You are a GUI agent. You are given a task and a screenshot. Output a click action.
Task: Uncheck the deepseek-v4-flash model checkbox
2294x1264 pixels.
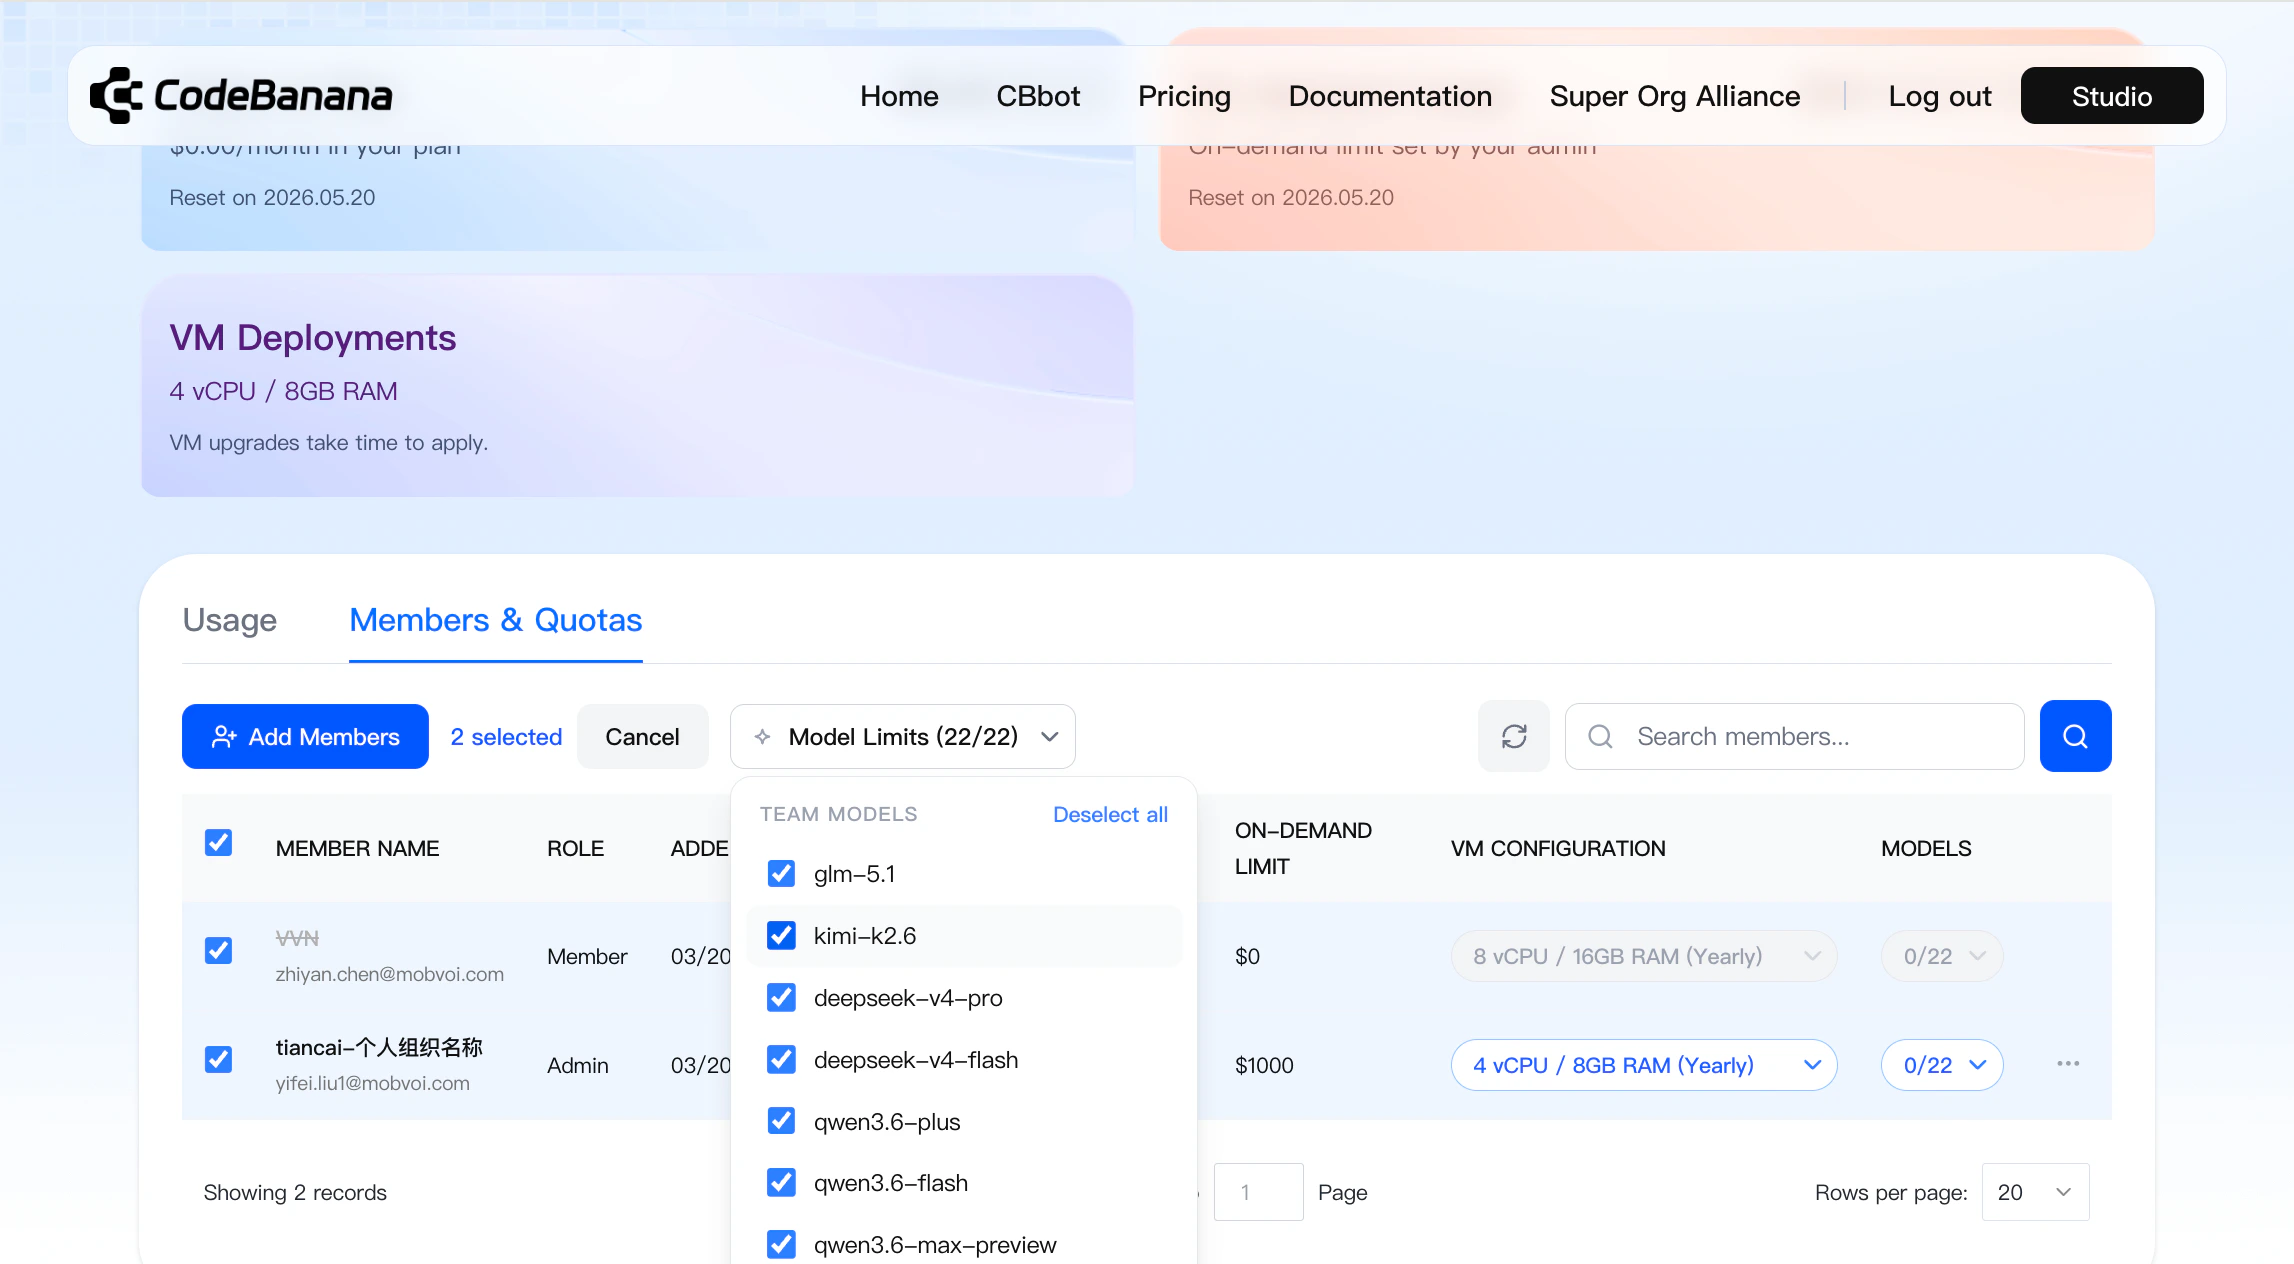tap(781, 1060)
